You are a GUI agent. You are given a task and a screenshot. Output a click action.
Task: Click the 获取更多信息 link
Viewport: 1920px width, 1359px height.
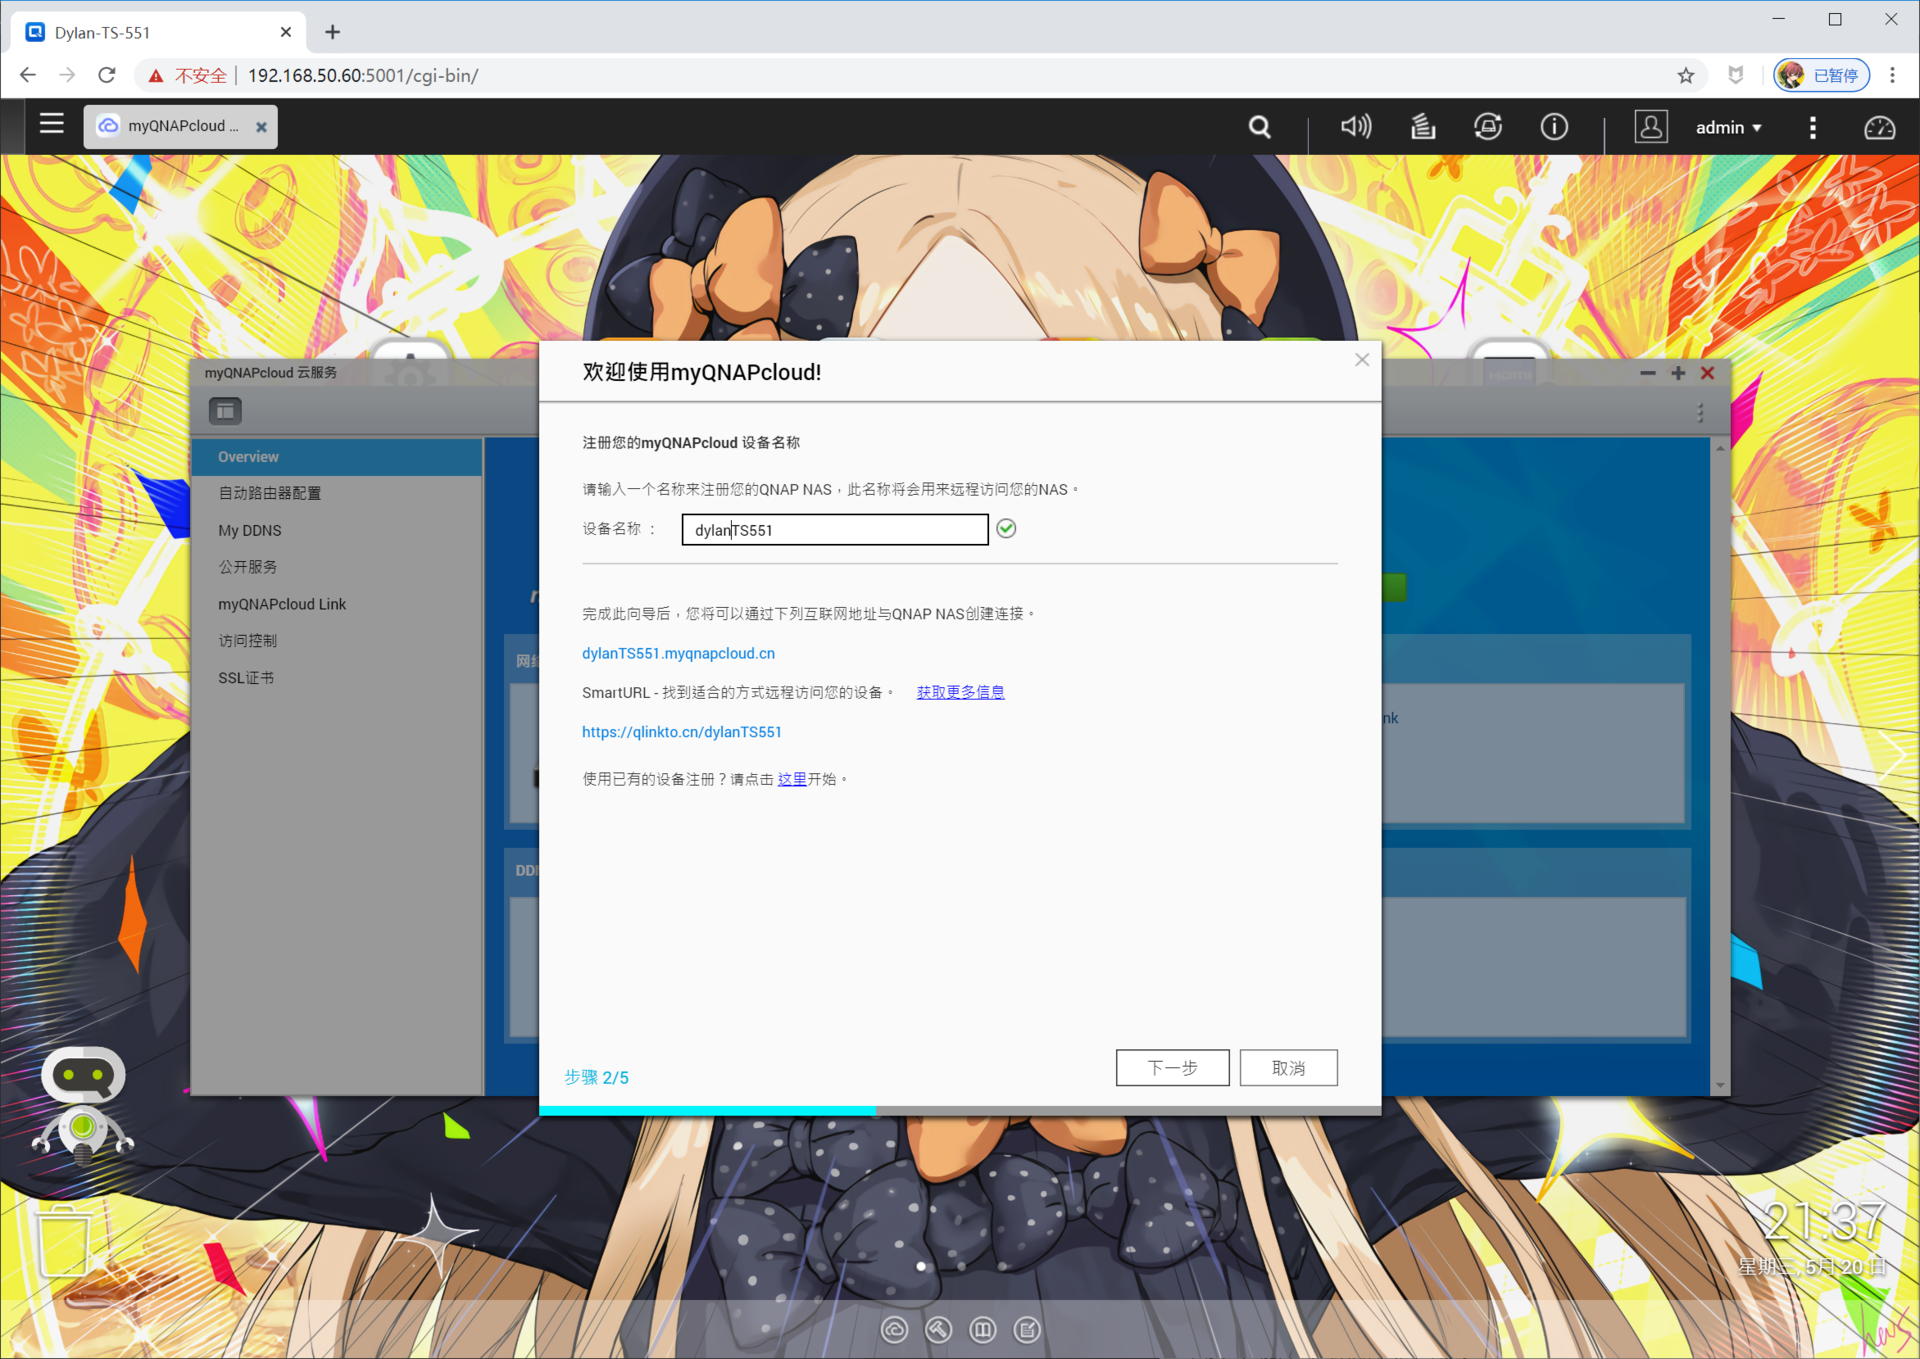[960, 692]
